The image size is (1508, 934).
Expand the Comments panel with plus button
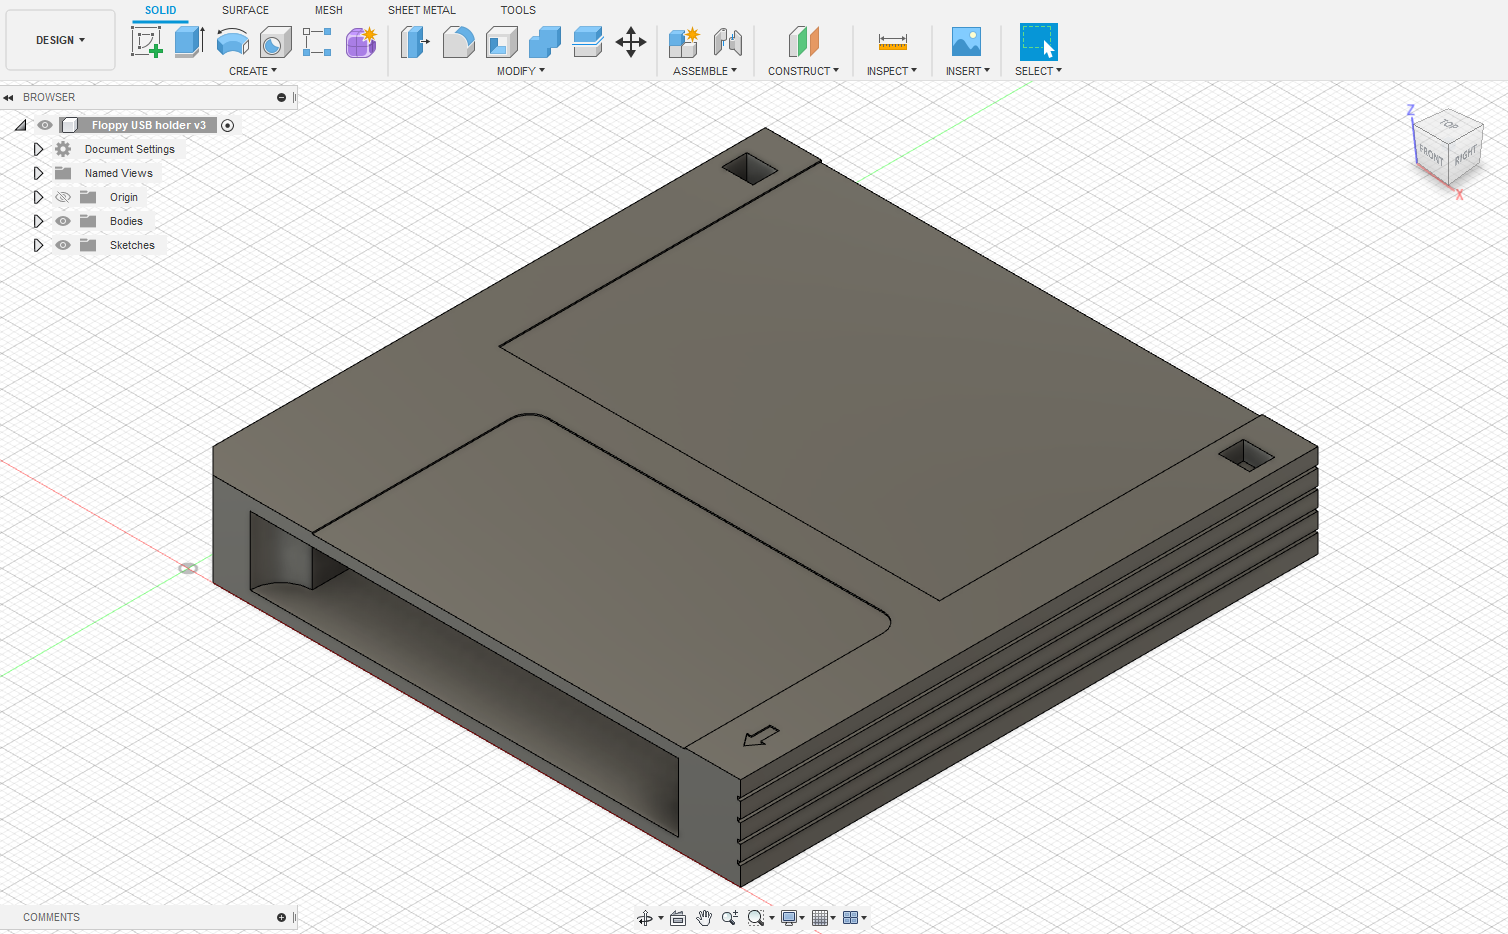(x=281, y=918)
